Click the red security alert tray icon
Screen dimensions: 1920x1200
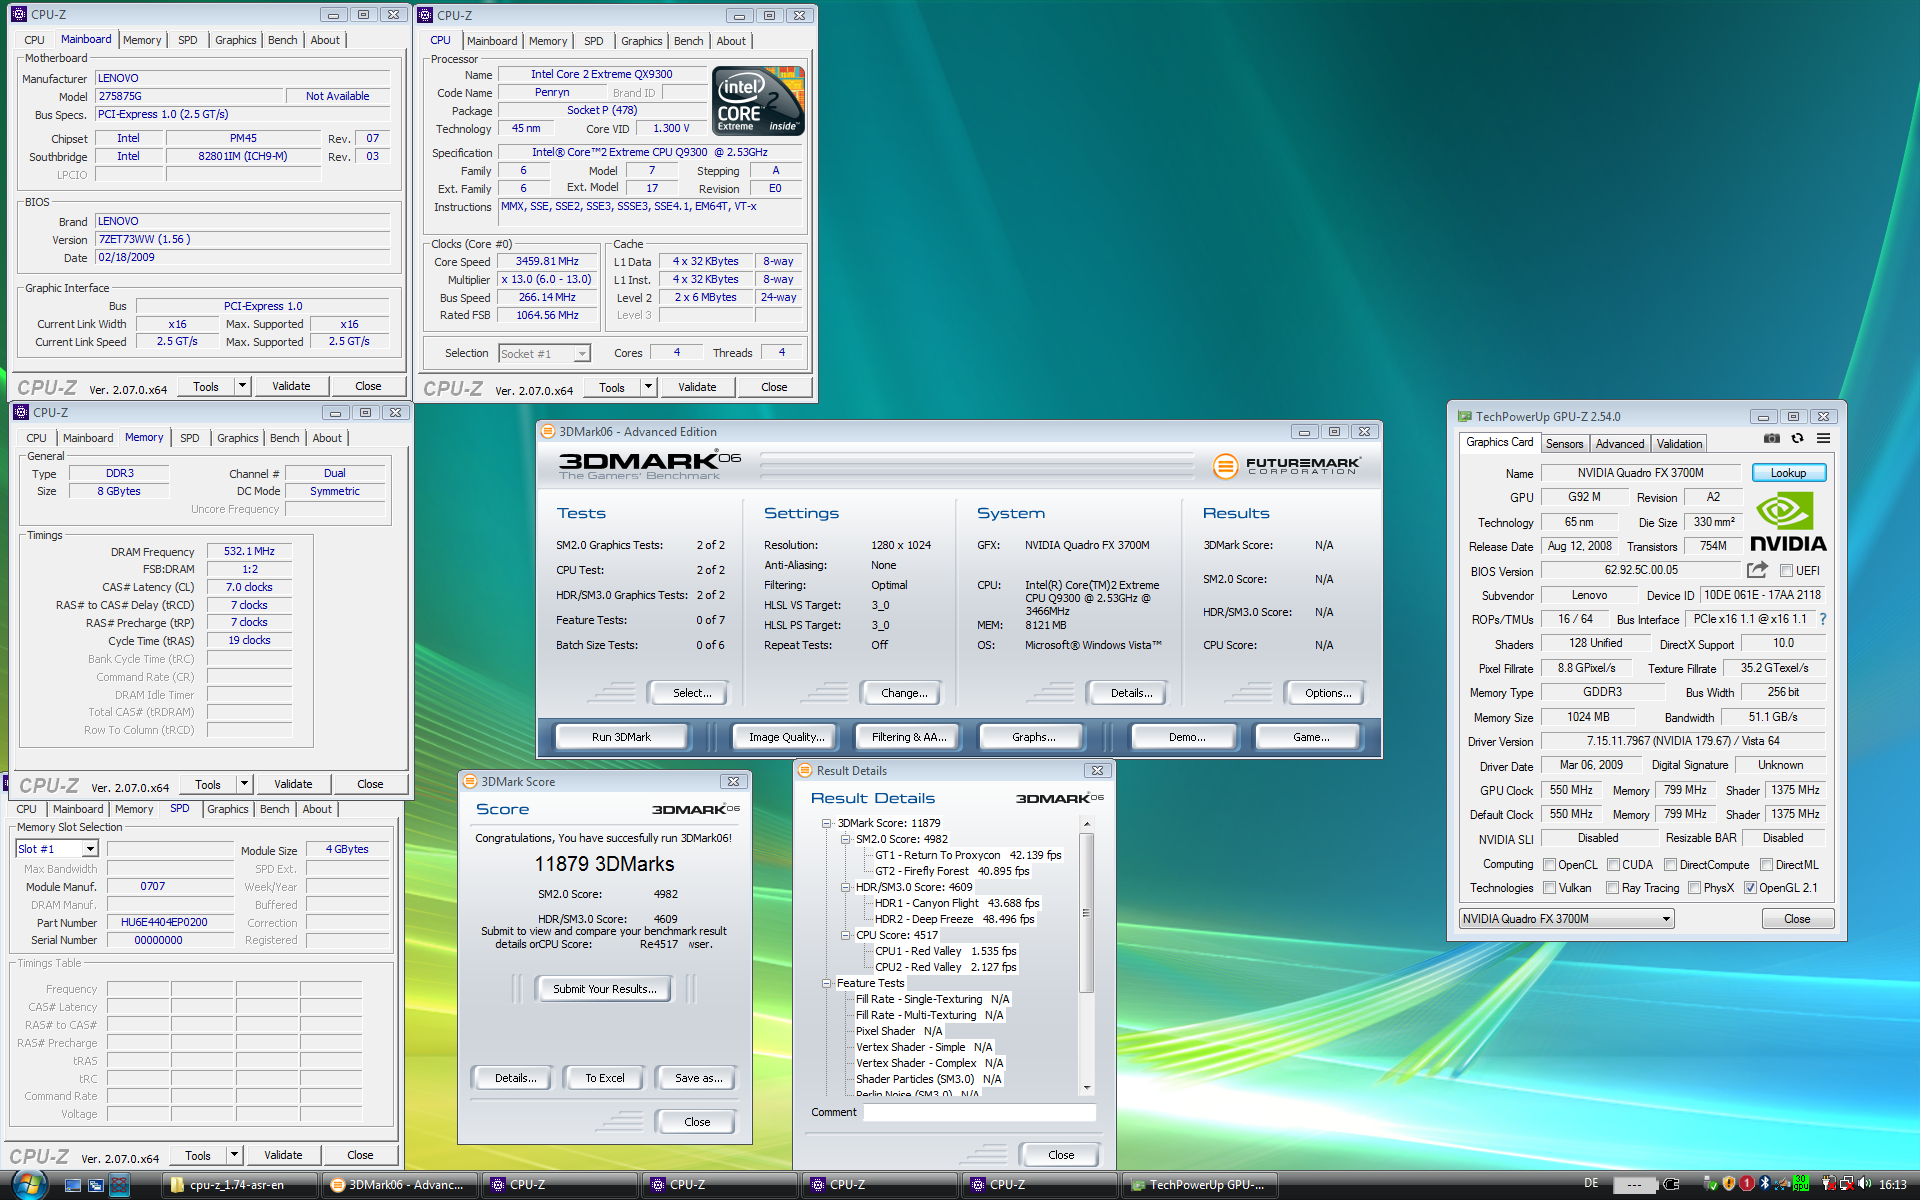1746,1184
